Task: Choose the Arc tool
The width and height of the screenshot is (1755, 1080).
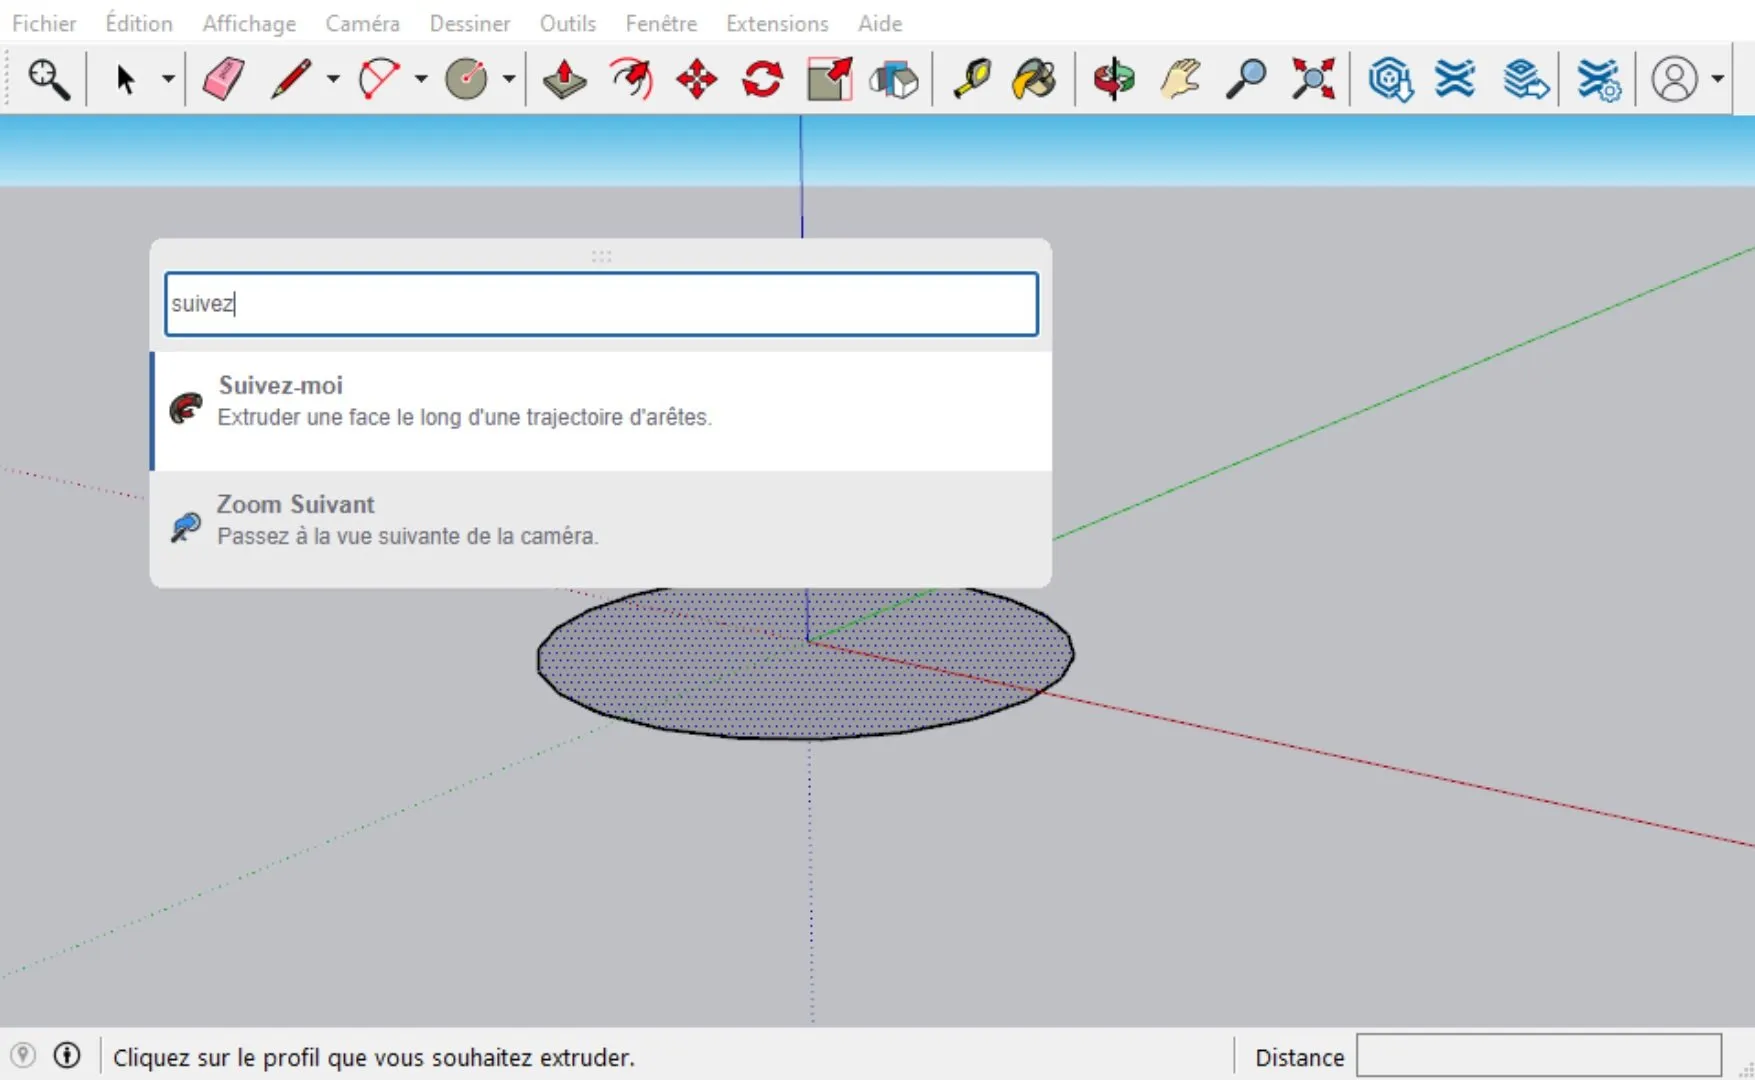Action: click(x=379, y=79)
